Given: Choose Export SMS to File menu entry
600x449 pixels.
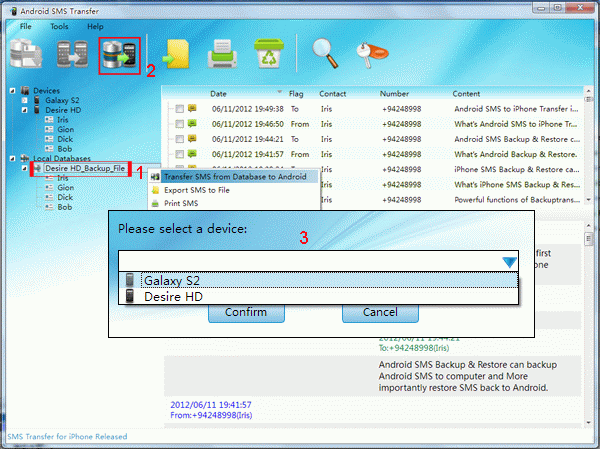Looking at the screenshot, I should pos(233,190).
